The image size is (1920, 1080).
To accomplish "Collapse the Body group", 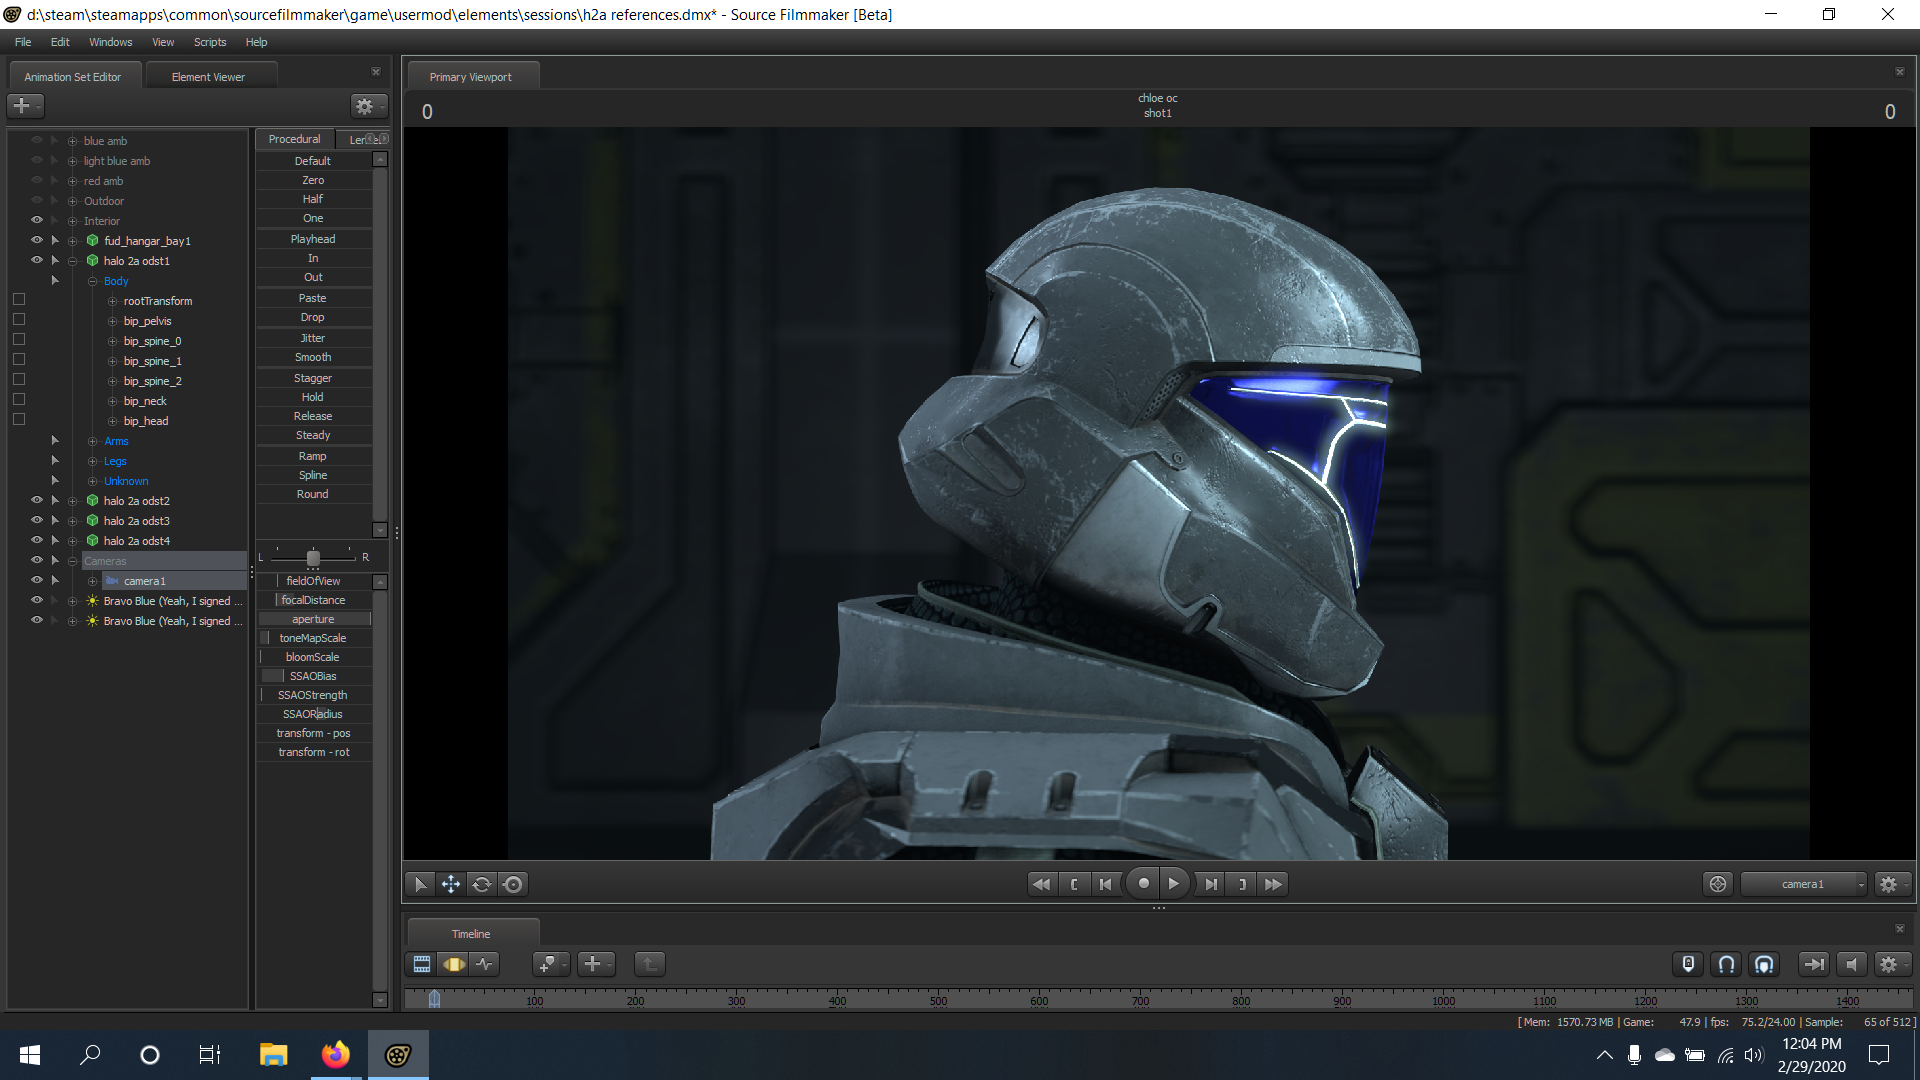I will (92, 281).
